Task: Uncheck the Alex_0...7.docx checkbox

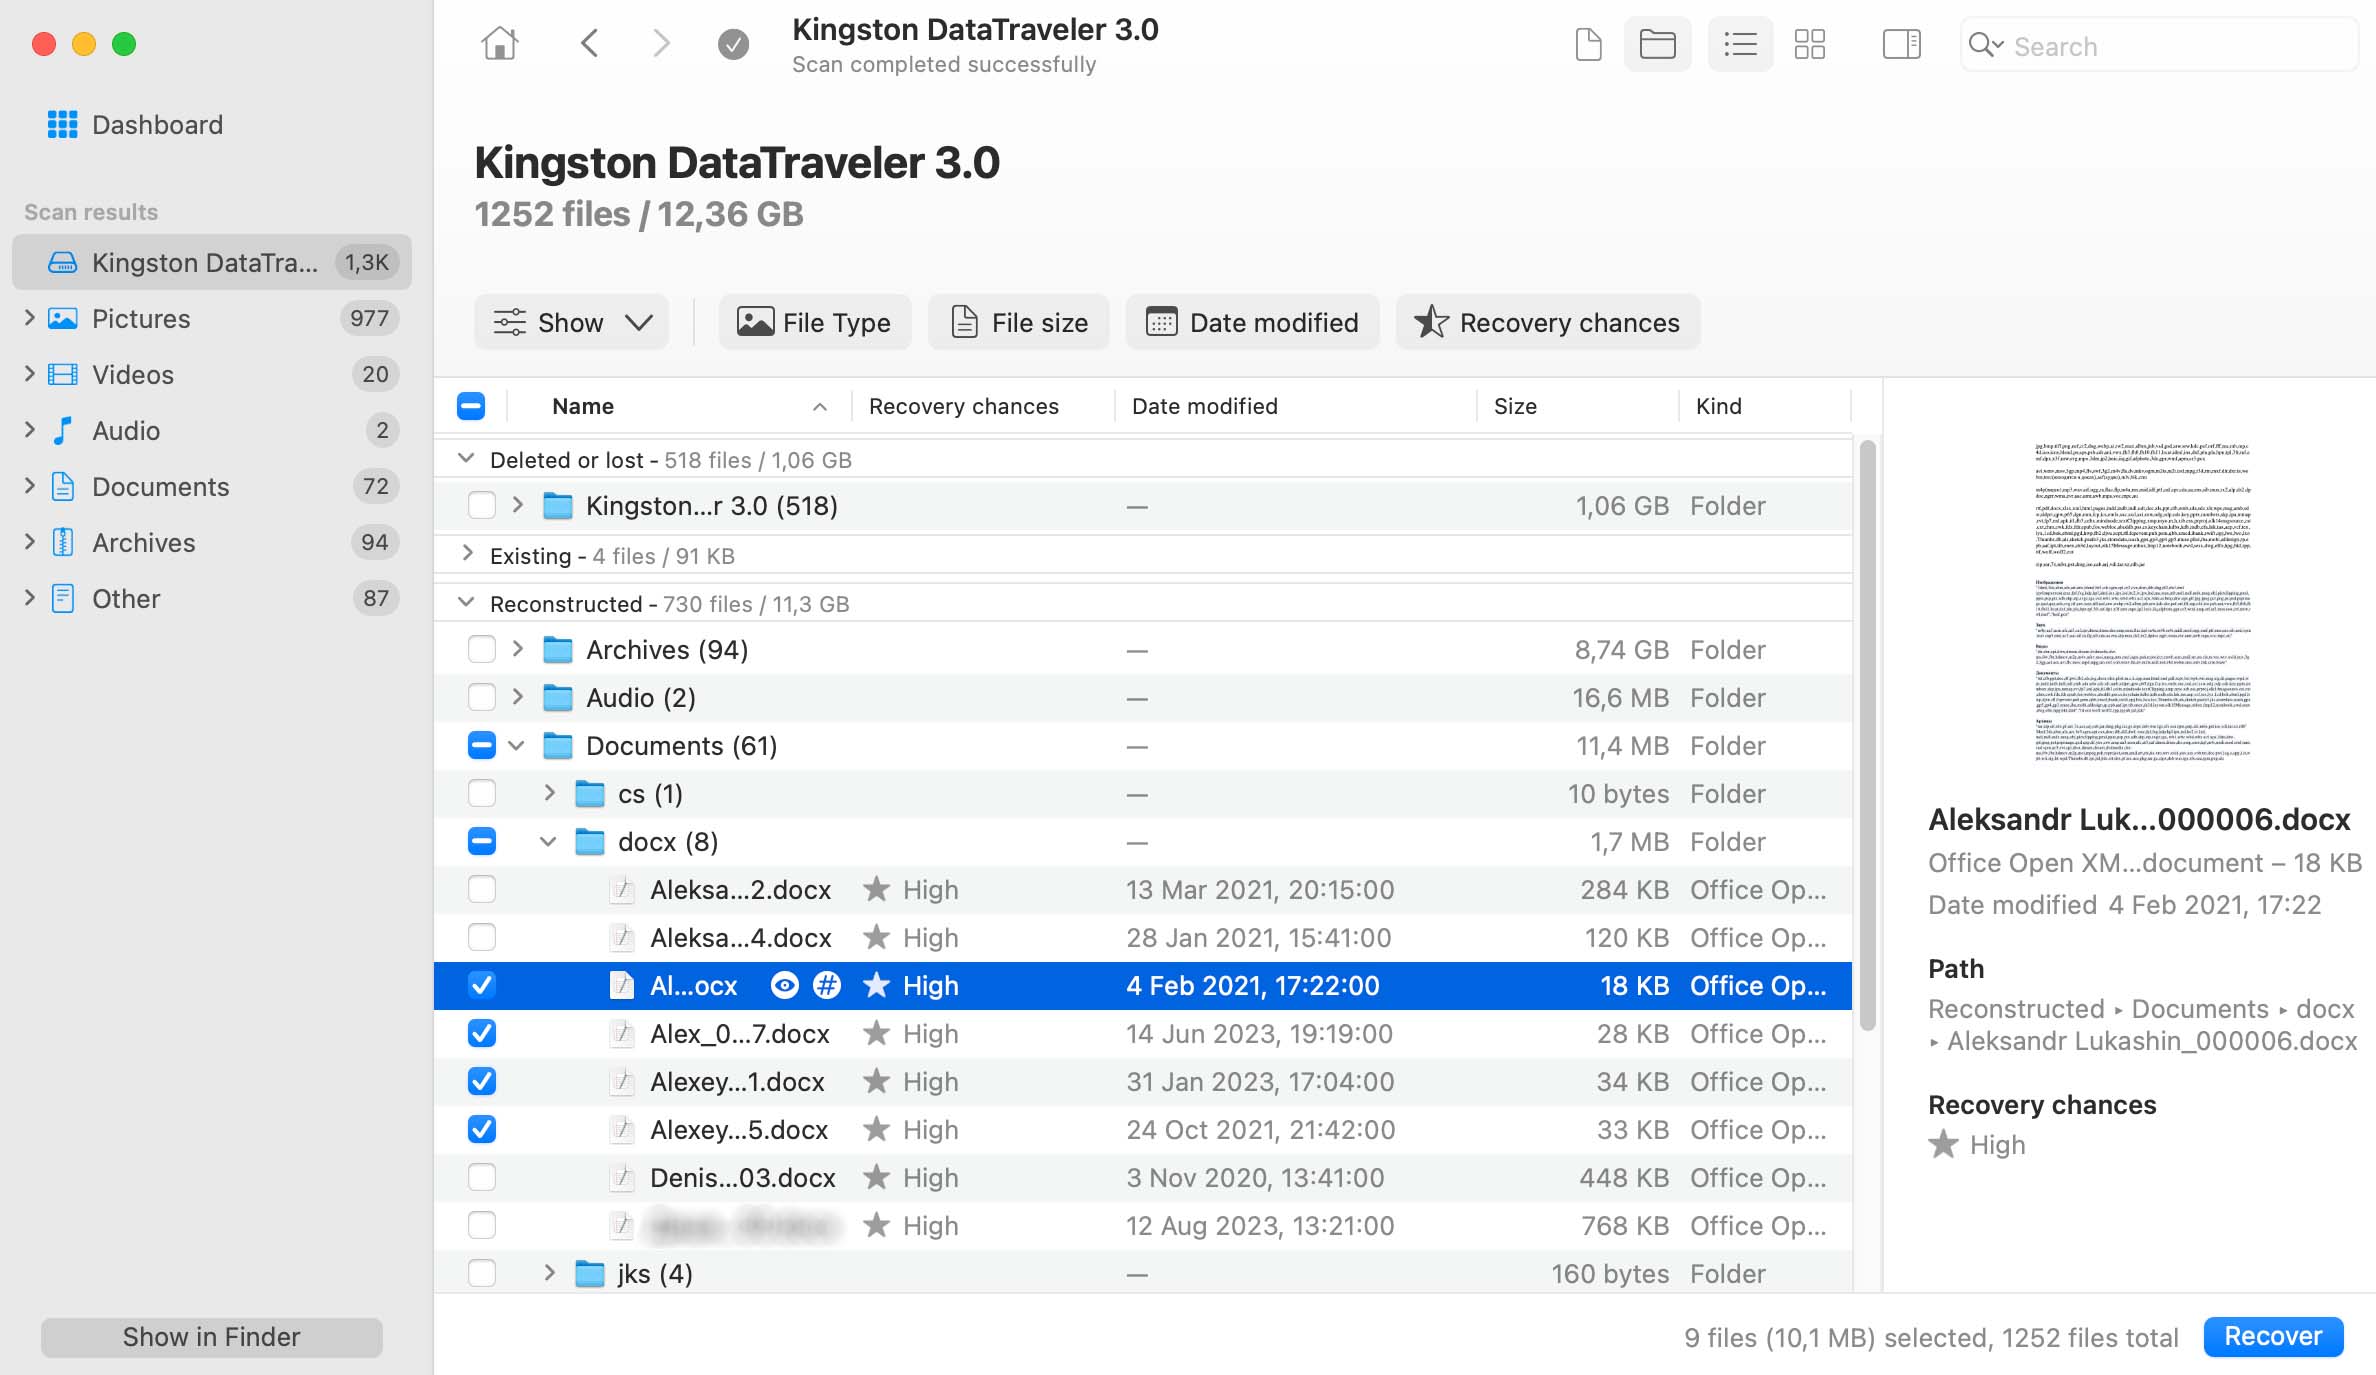Action: click(x=482, y=1033)
